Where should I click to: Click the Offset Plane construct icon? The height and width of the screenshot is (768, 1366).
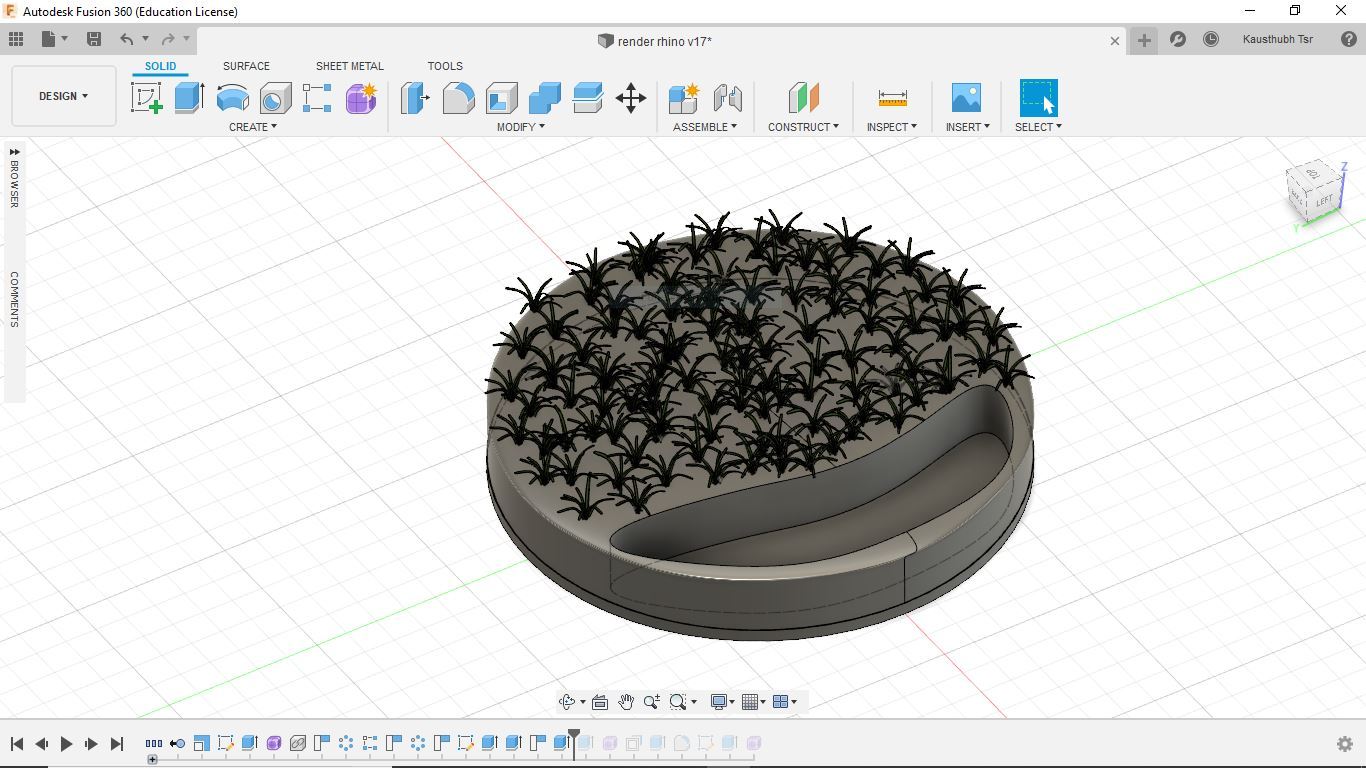click(x=803, y=98)
